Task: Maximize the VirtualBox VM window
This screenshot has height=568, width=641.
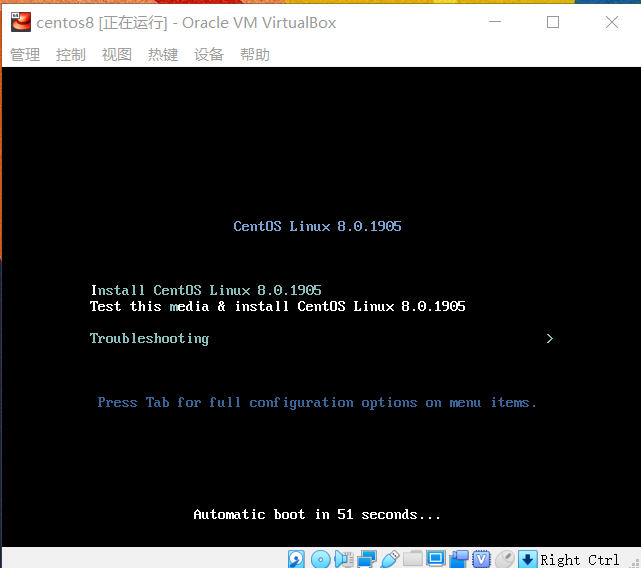Action: [553, 22]
